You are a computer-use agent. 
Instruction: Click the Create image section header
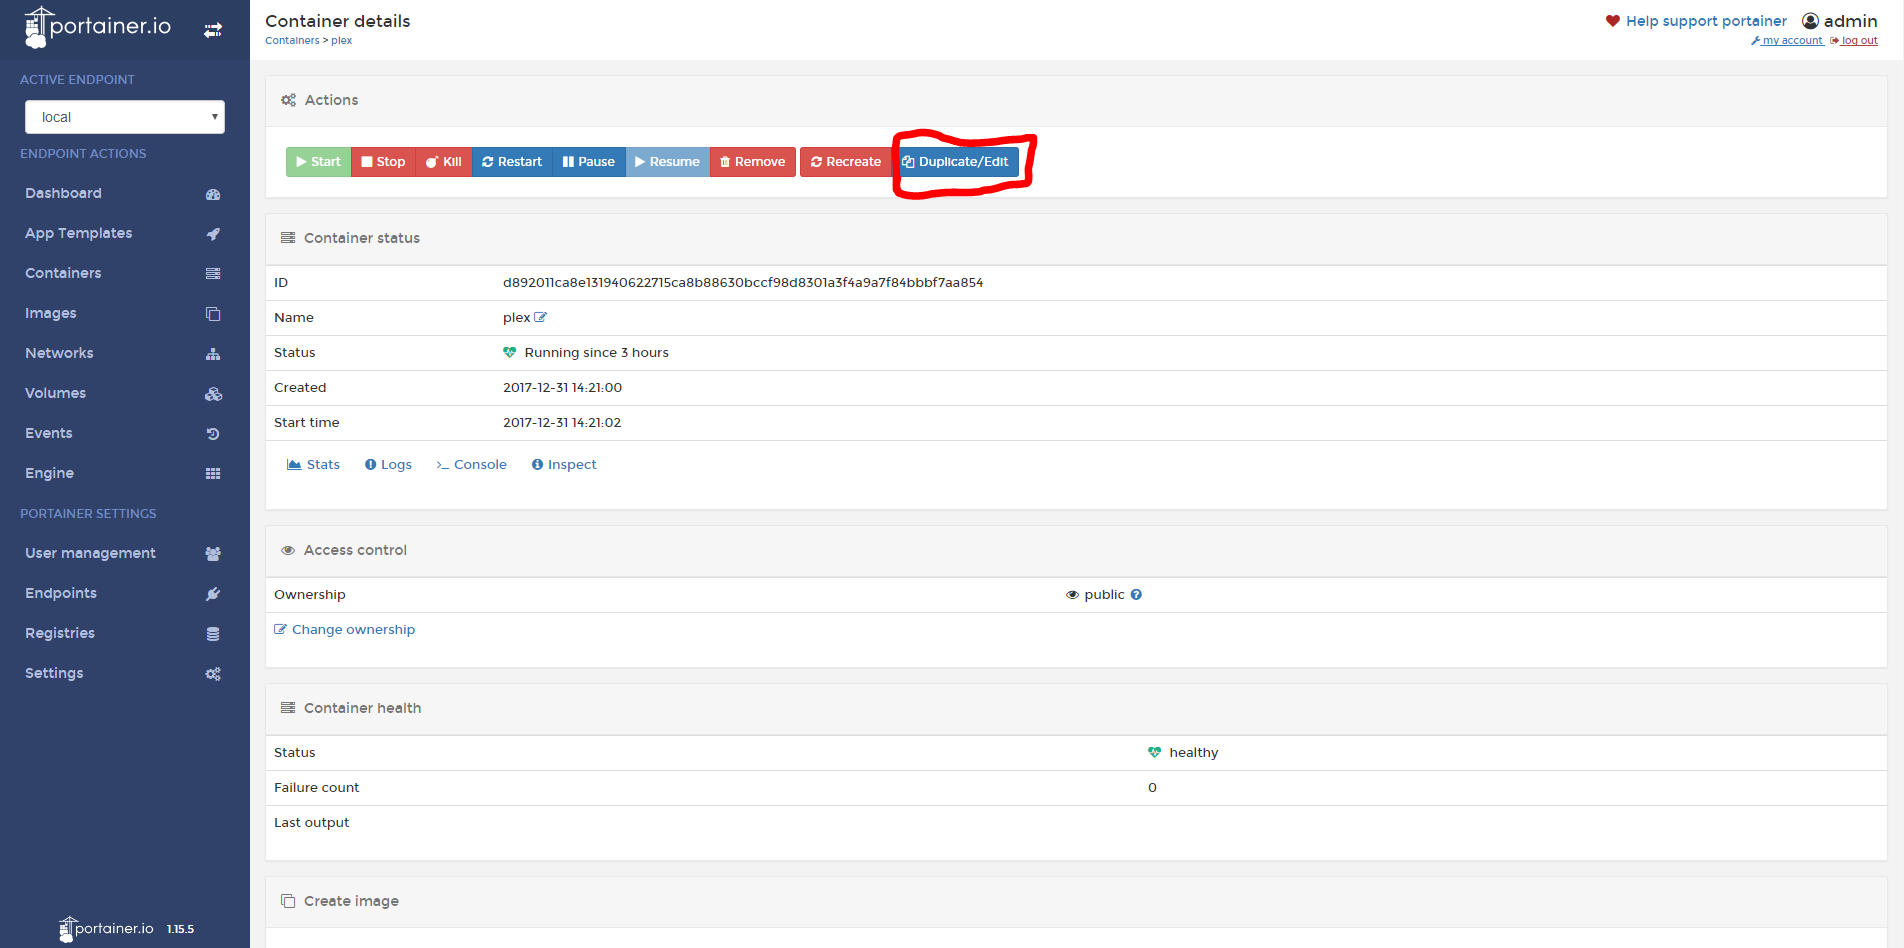click(x=351, y=901)
